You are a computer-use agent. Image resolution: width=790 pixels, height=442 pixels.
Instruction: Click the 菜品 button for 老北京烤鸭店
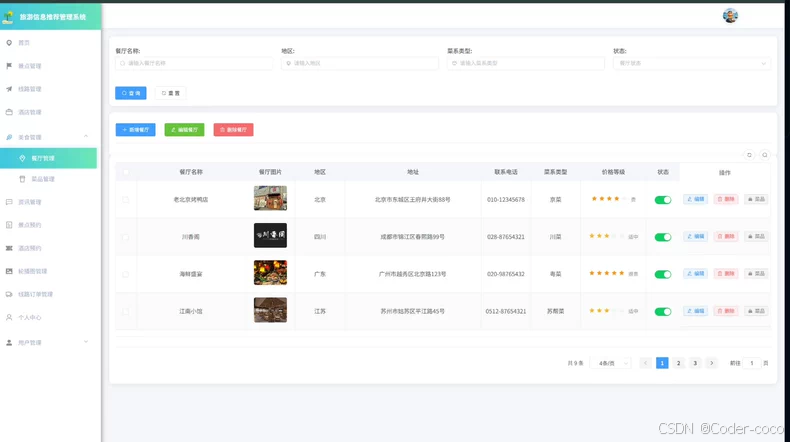(756, 200)
